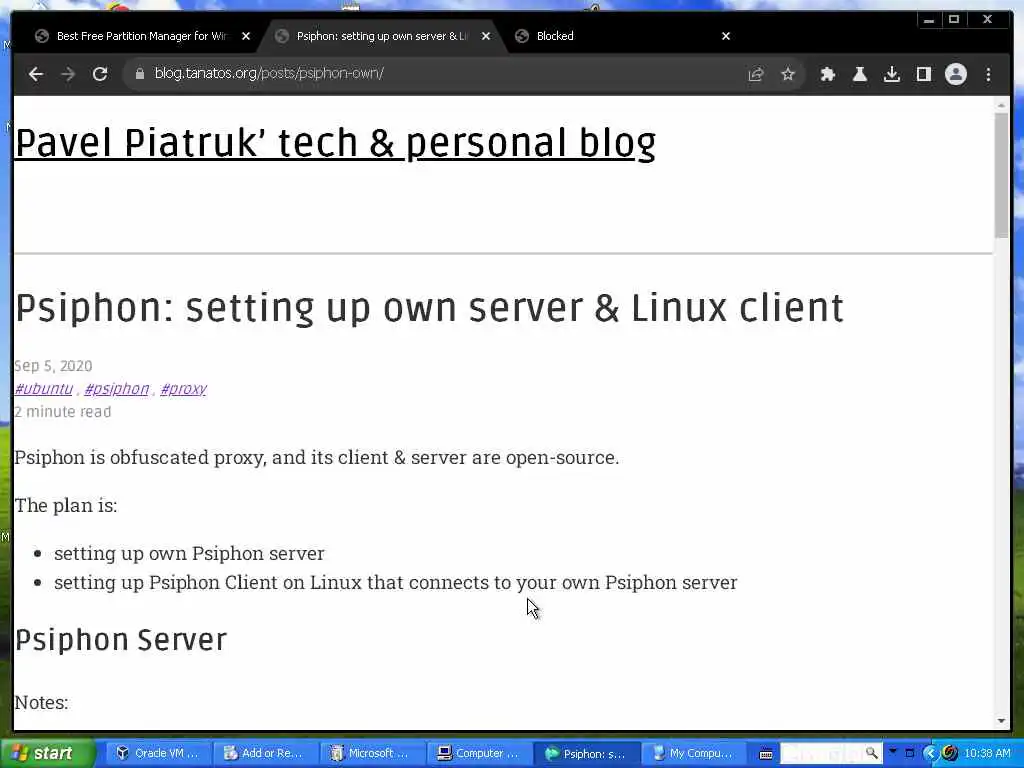This screenshot has width=1024, height=768.
Task: Follow the #proxy tag link
Action: [x=184, y=389]
